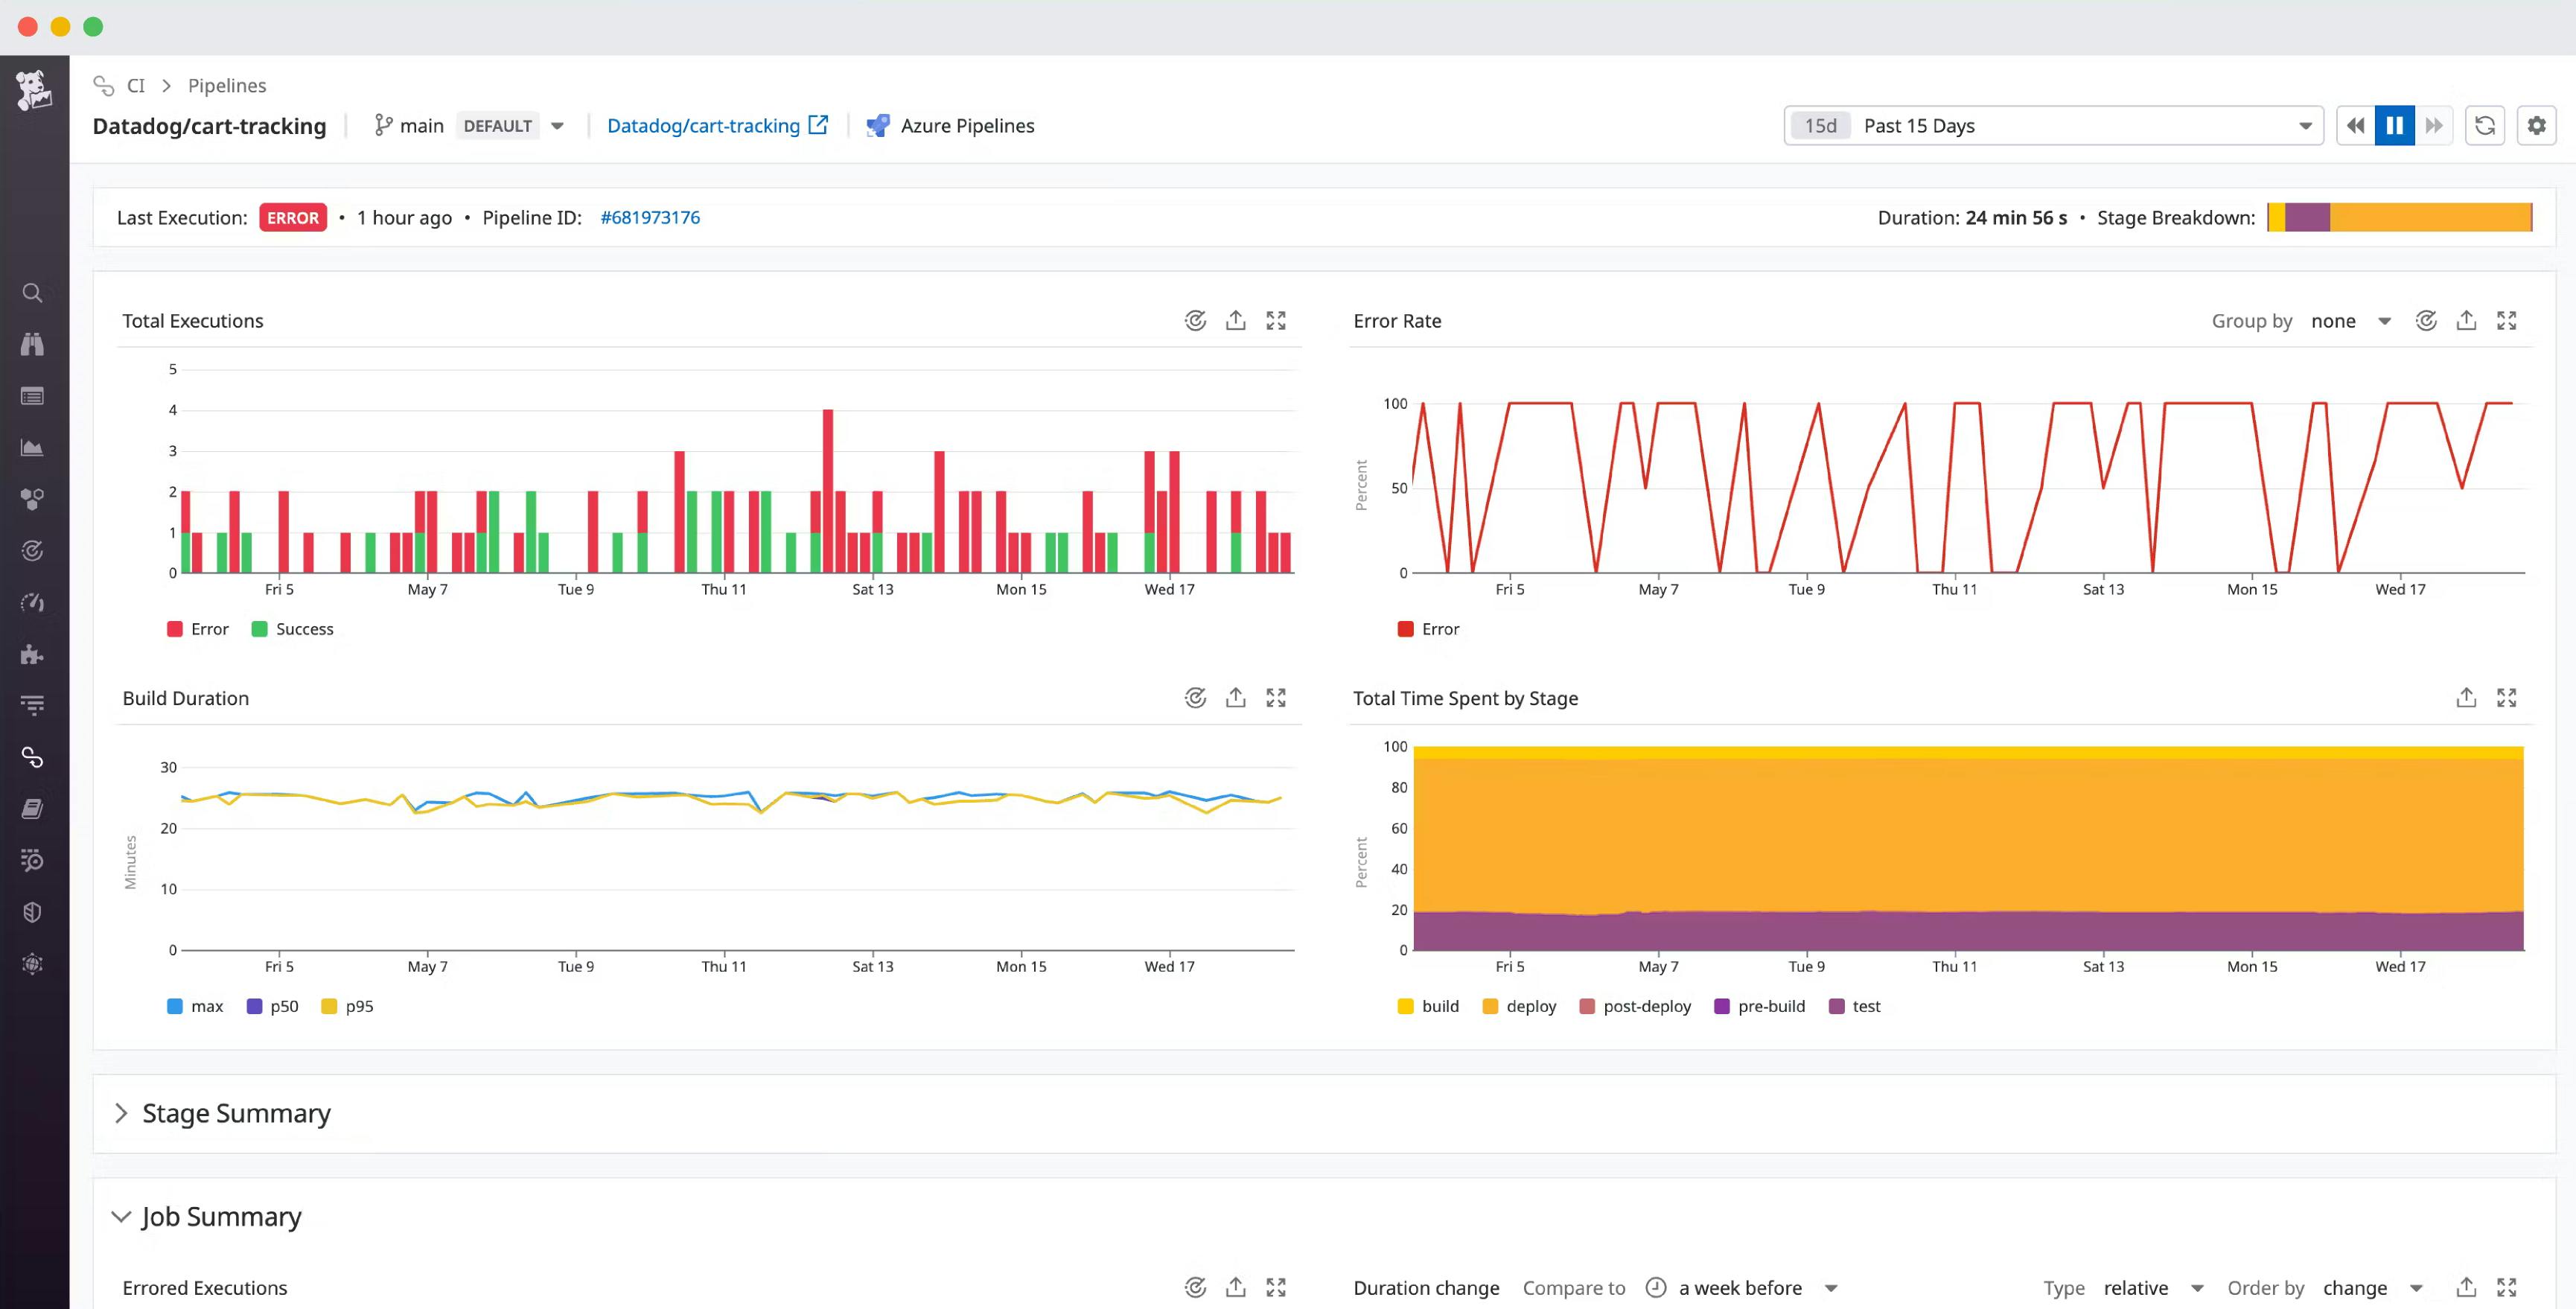Screen dimensions: 2576x1309
Task: Click the Pipelines breadcrumb entry
Action: click(226, 85)
